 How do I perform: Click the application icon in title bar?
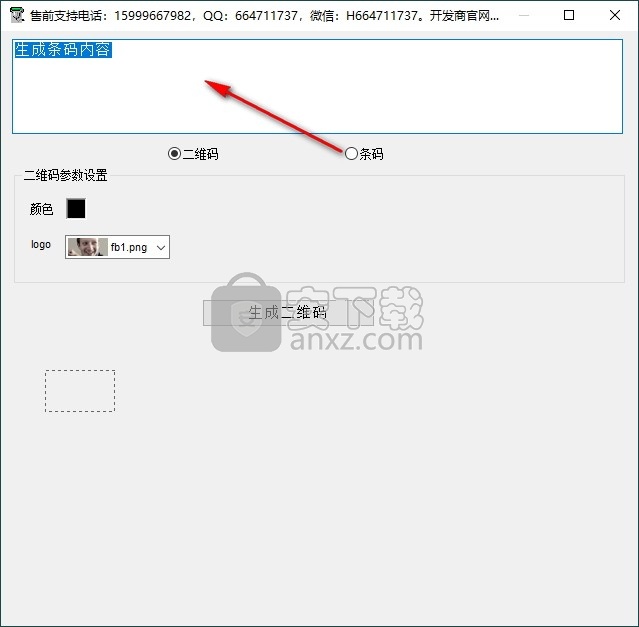[17, 15]
